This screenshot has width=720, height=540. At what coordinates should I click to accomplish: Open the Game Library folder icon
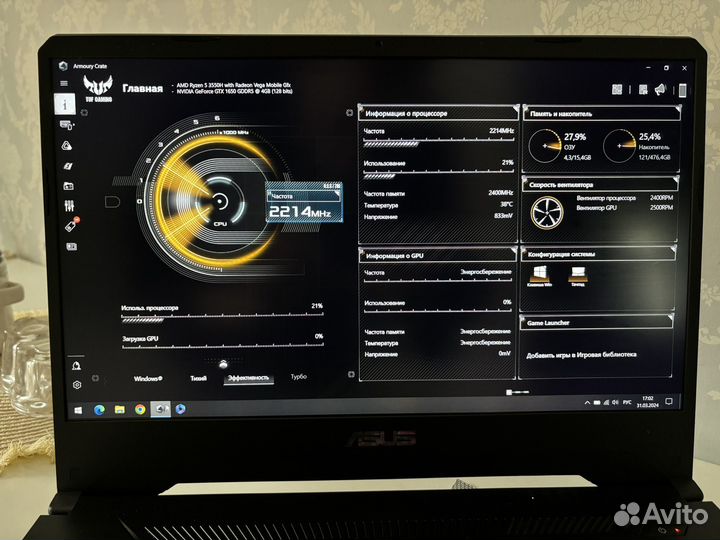point(68,186)
